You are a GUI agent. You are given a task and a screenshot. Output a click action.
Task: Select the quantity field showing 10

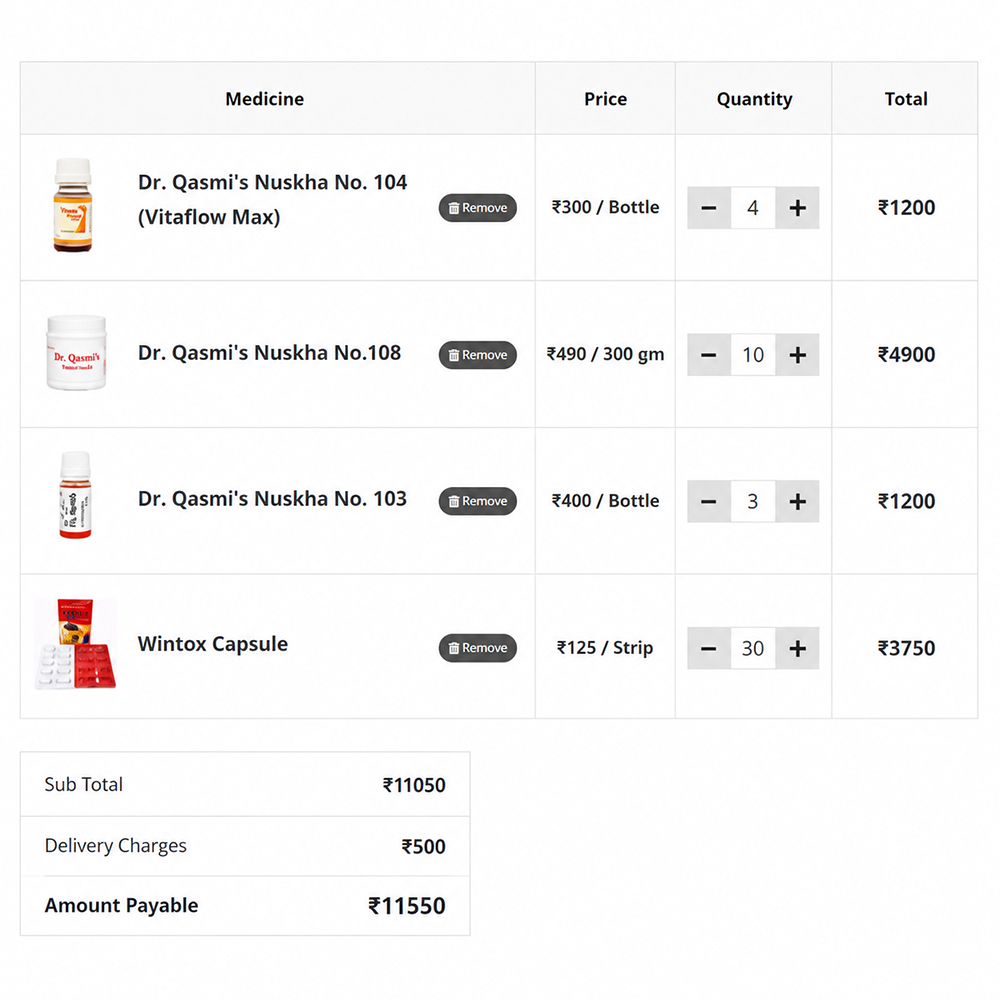753,355
